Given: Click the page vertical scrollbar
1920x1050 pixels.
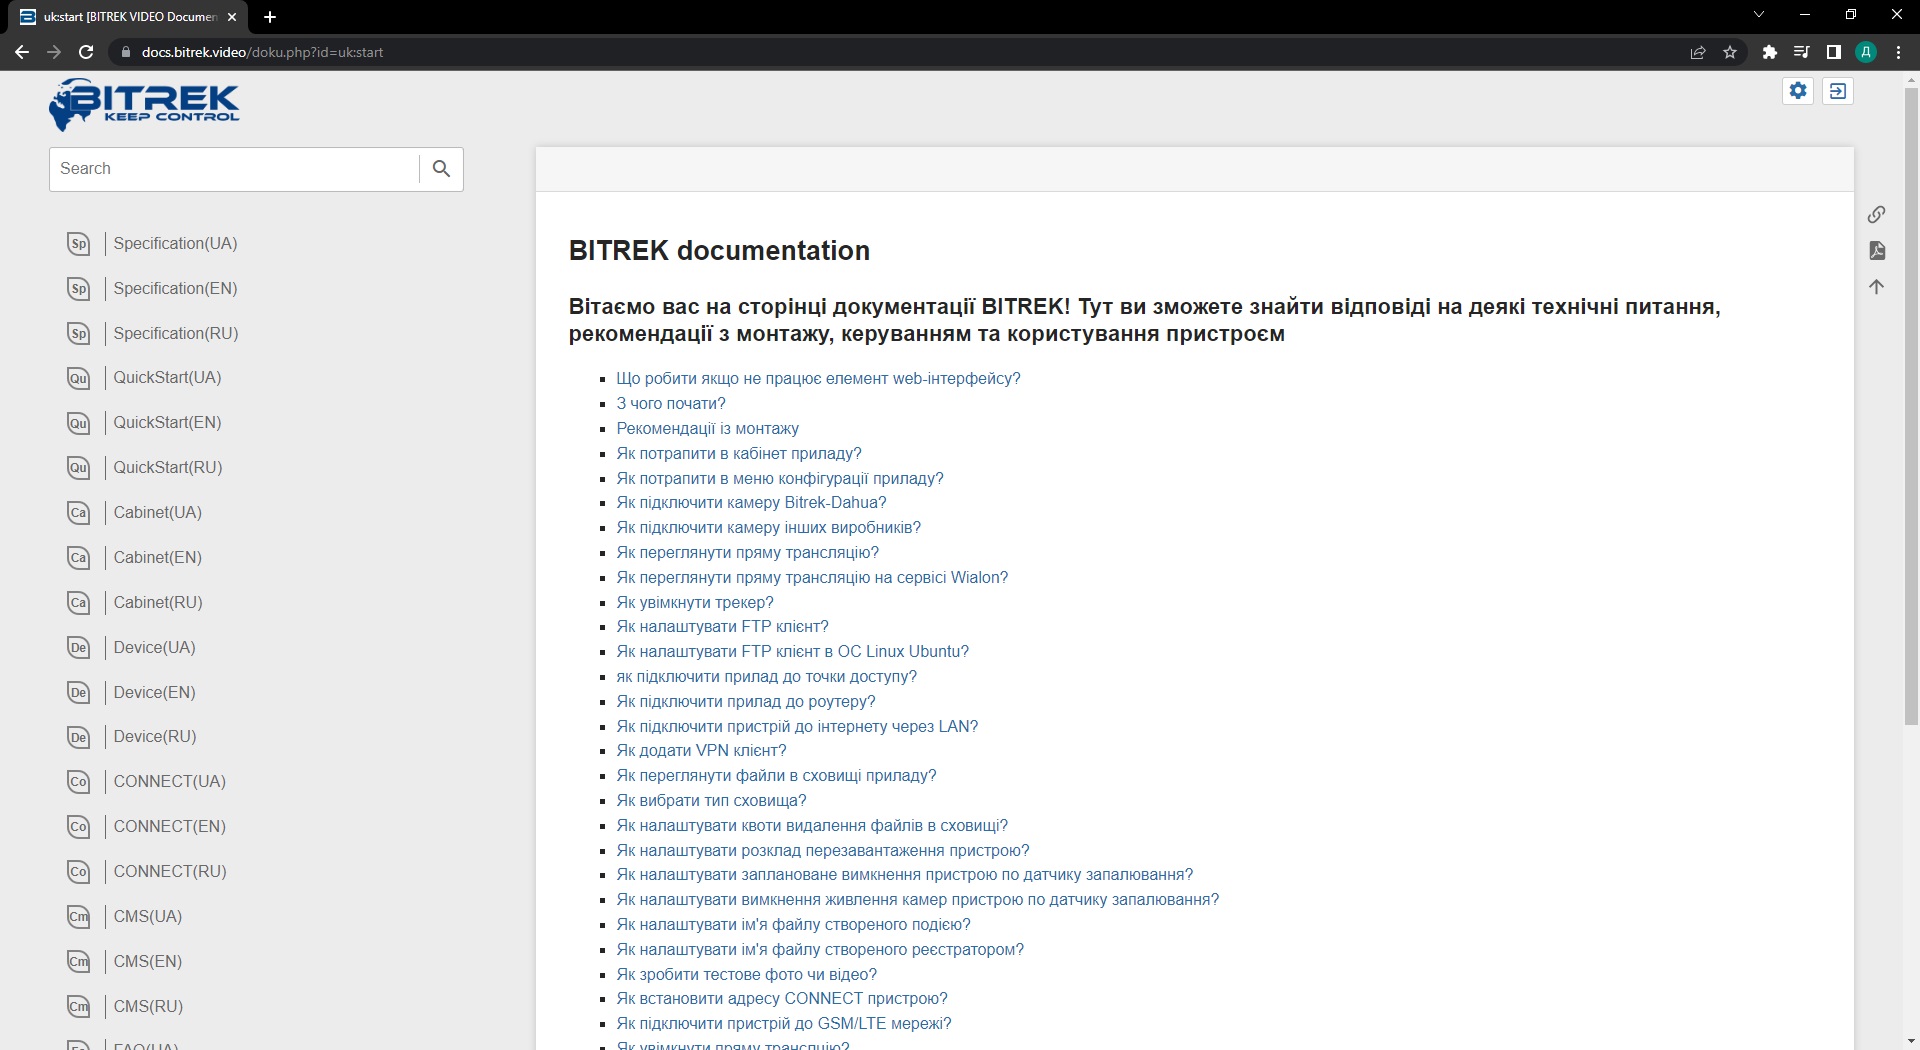Looking at the screenshot, I should point(1911,400).
